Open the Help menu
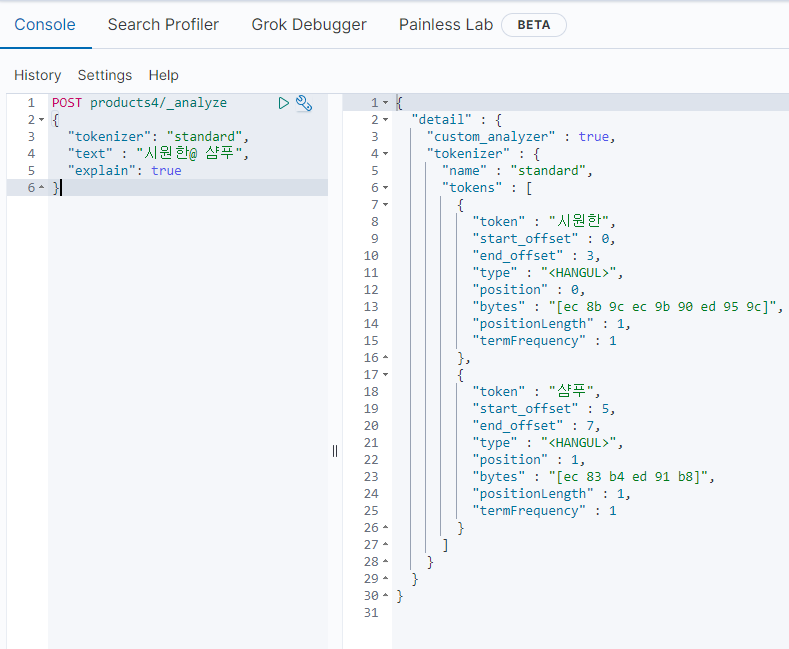The image size is (789, 649). pos(163,75)
